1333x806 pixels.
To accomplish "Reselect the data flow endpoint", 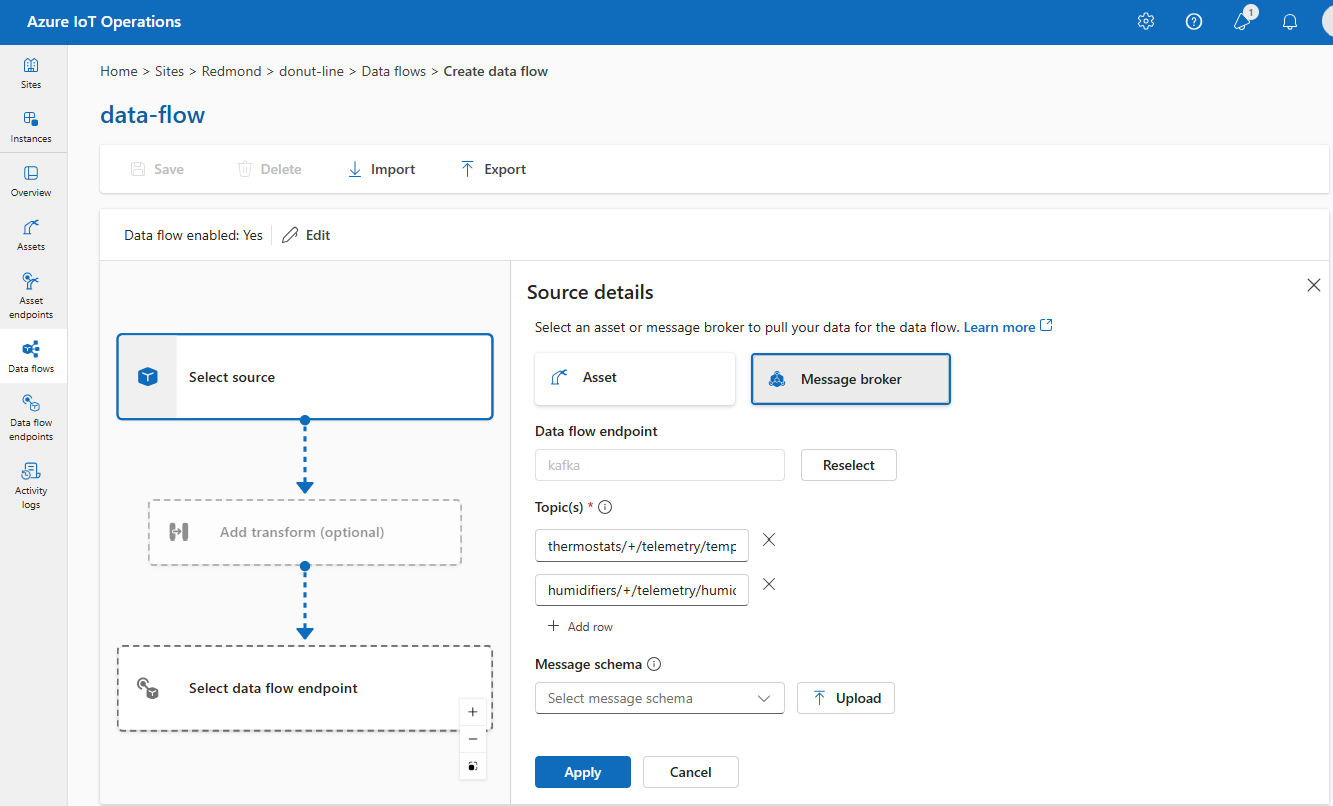I will point(849,465).
